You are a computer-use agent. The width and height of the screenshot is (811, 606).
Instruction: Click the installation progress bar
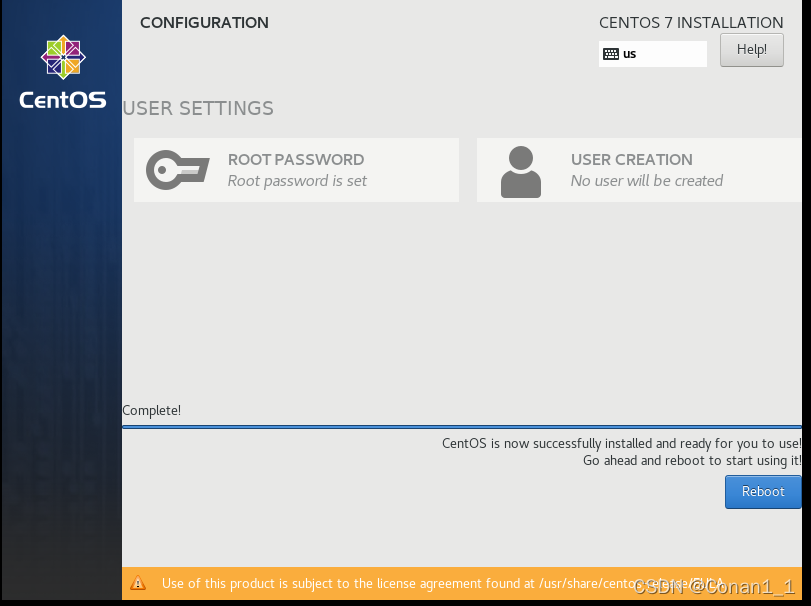pos(462,427)
